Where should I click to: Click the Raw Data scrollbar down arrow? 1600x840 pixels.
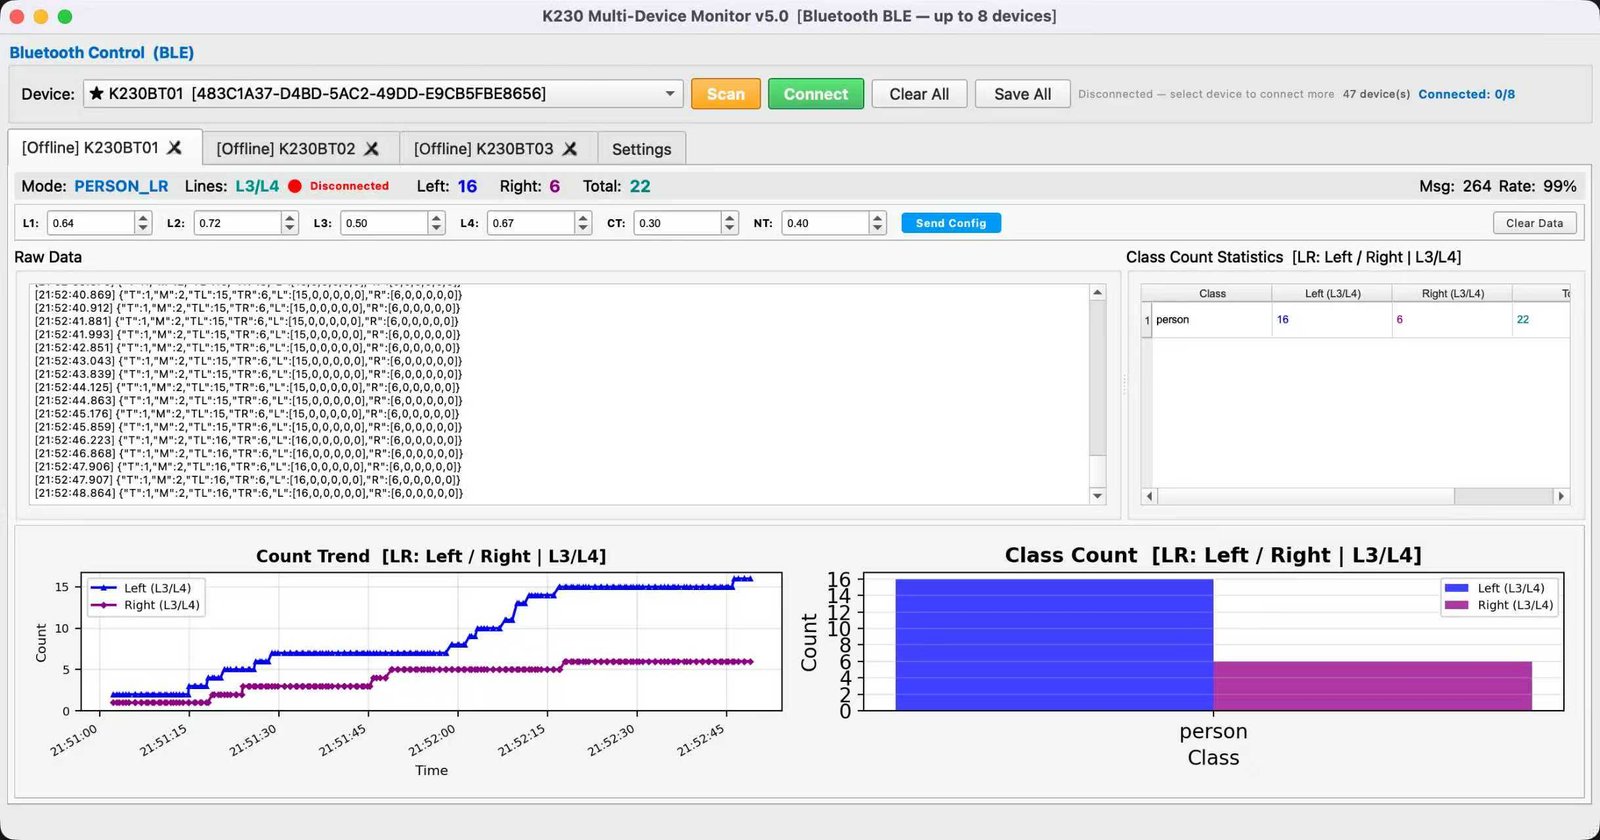pos(1097,496)
